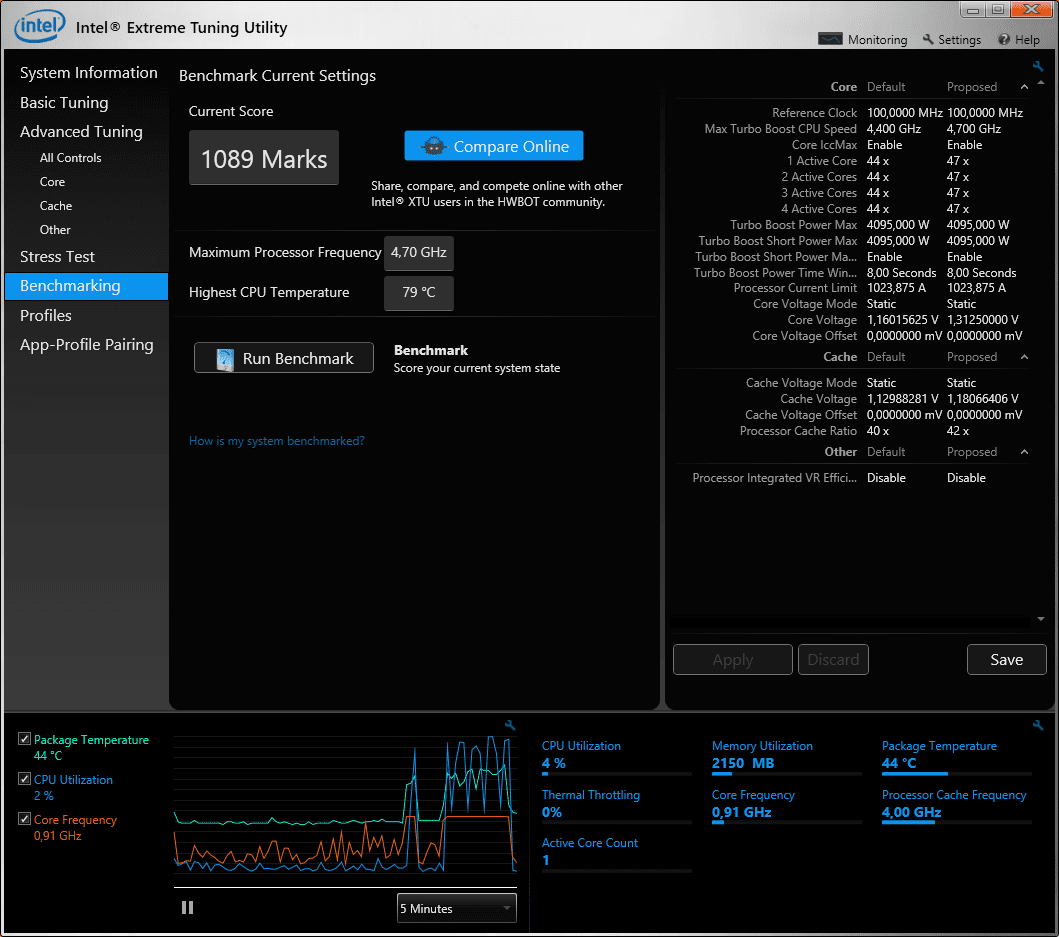Viewport: 1059px width, 937px height.
Task: Open the Help menu
Action: tap(1019, 39)
